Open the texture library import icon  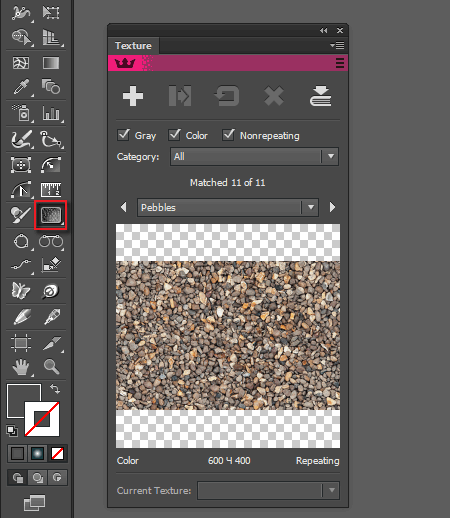point(320,96)
